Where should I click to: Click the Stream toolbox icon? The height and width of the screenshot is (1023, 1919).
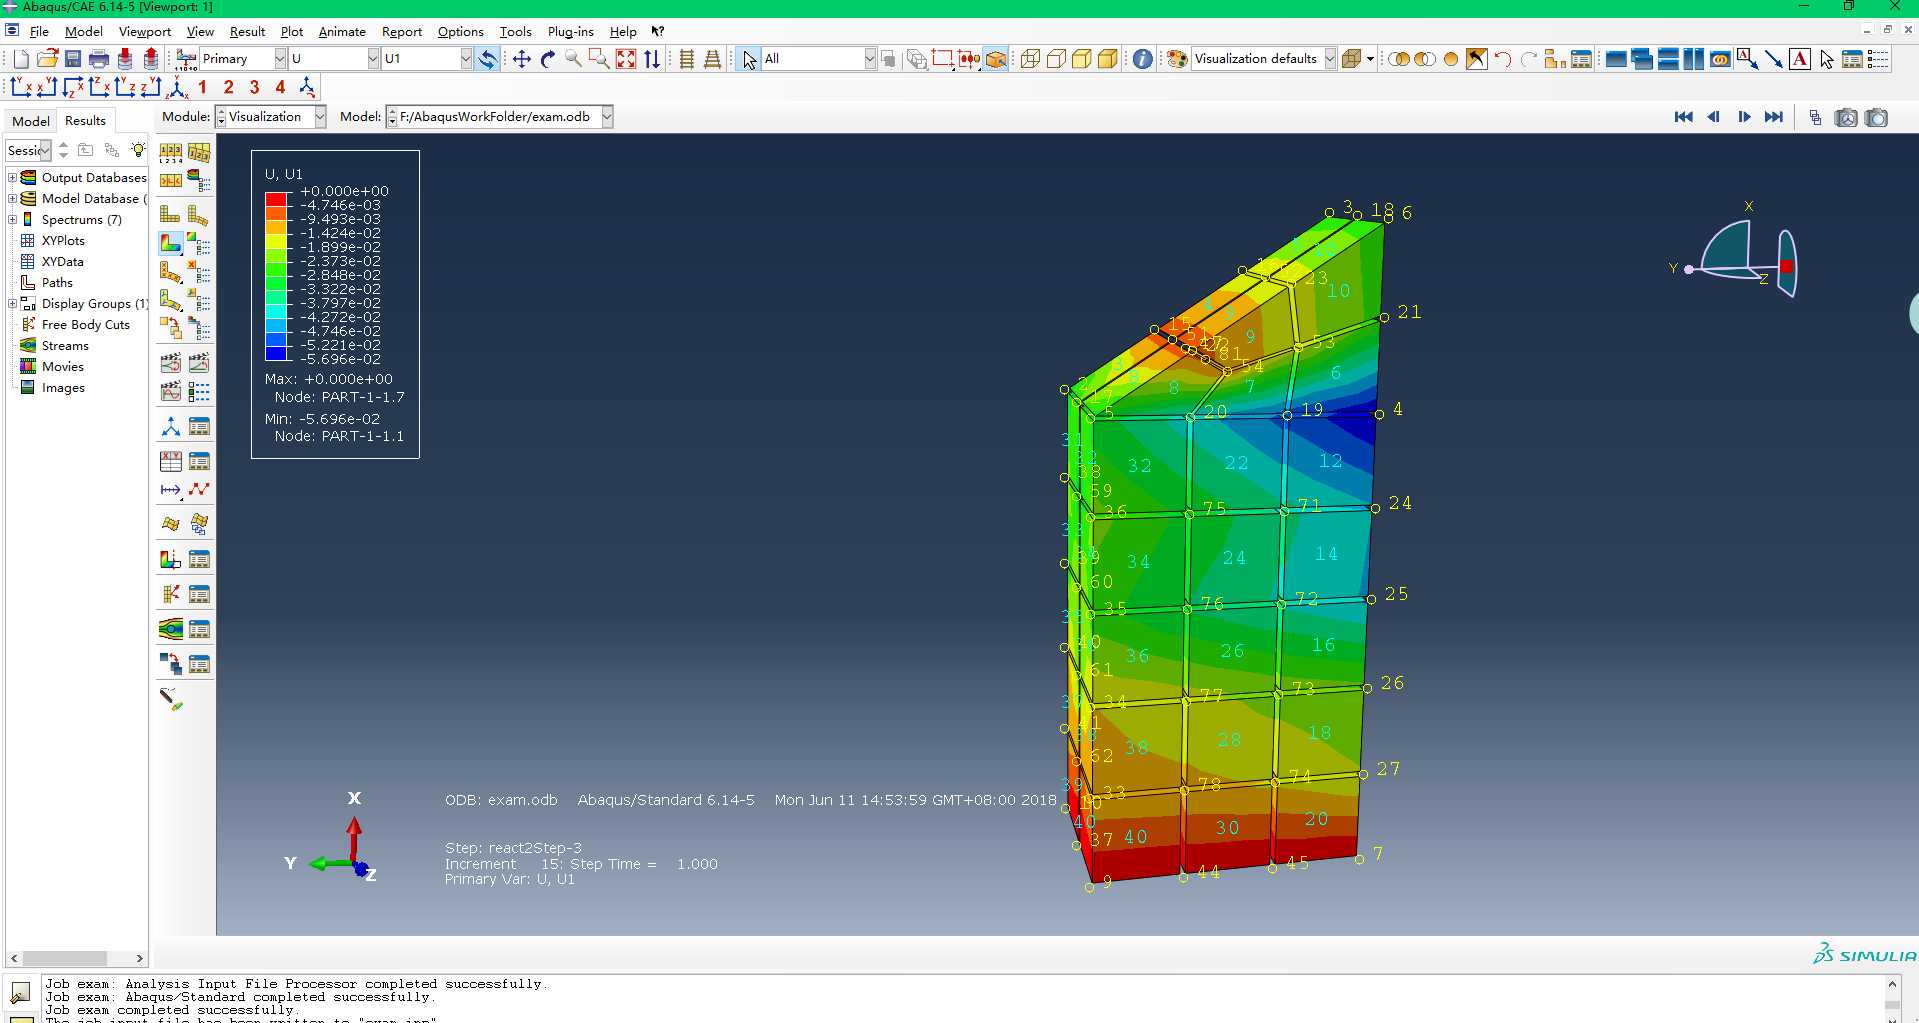click(x=171, y=629)
